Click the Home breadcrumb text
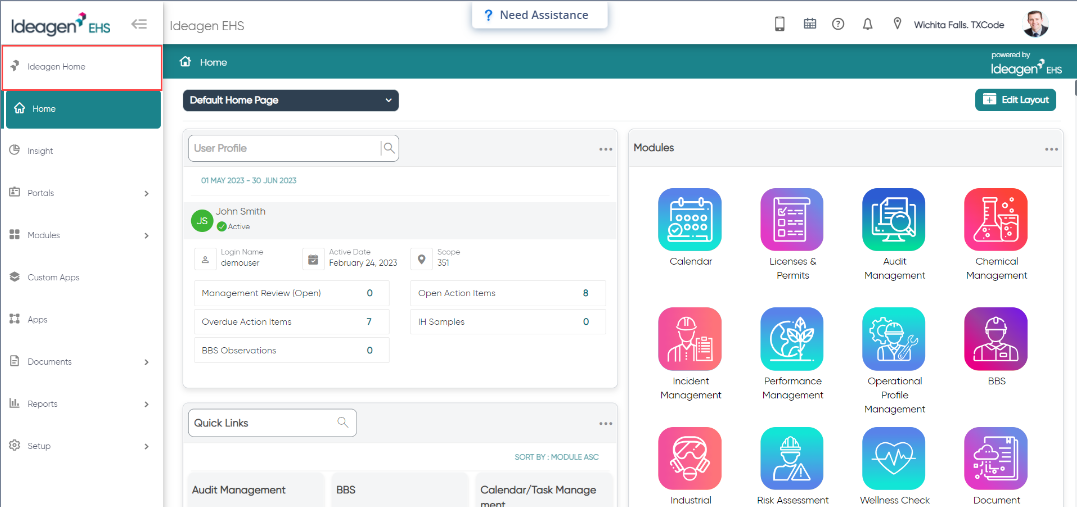The width and height of the screenshot is (1077, 507). click(214, 63)
